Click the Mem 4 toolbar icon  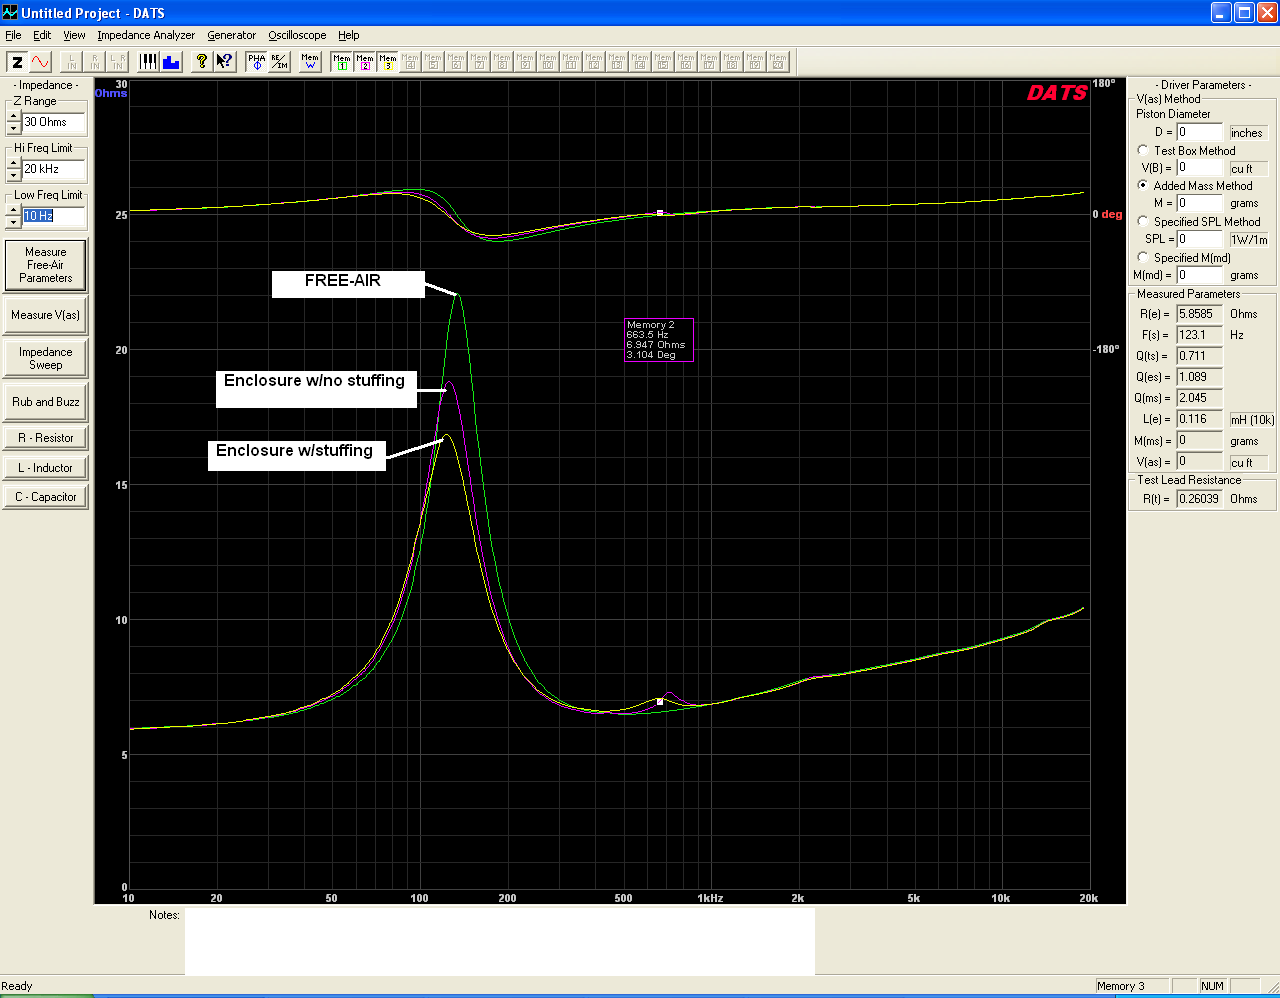[x=411, y=62]
